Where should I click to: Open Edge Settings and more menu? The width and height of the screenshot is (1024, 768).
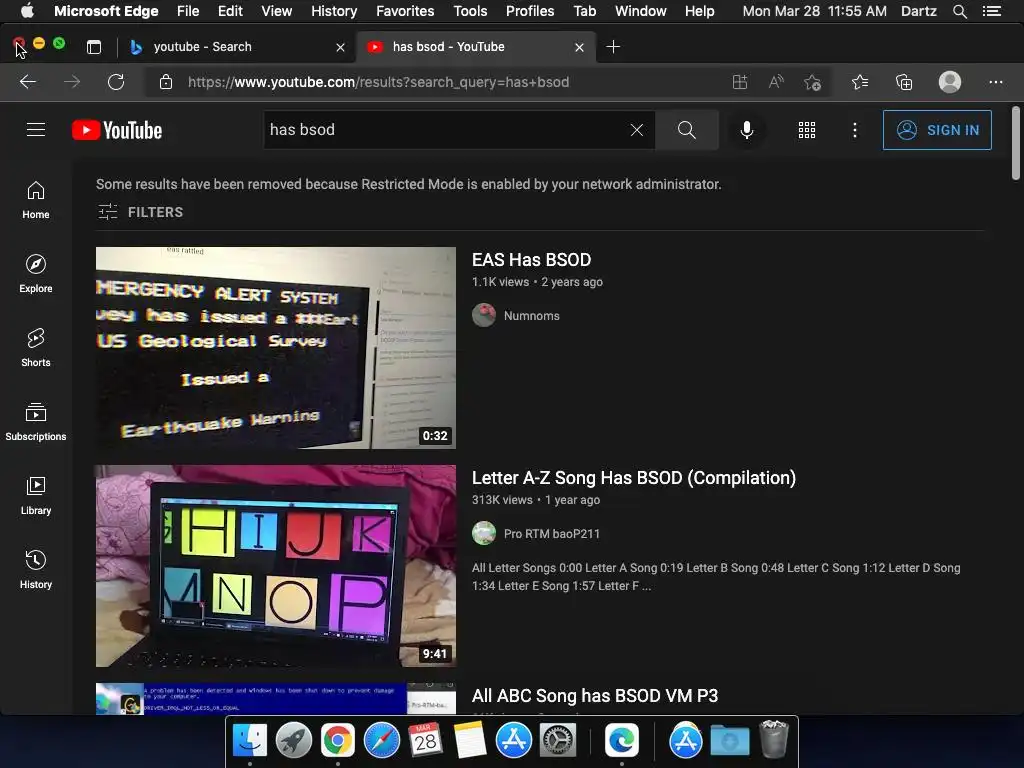tap(995, 82)
